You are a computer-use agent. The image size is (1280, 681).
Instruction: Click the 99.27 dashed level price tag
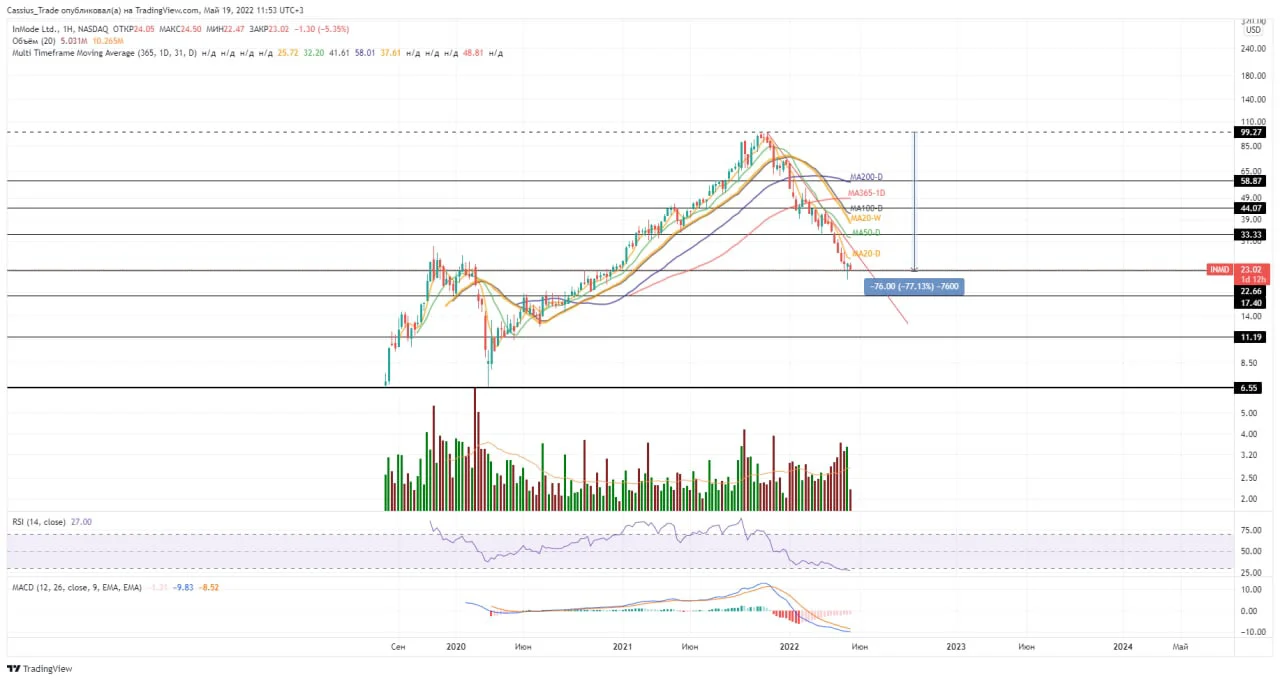[1250, 132]
